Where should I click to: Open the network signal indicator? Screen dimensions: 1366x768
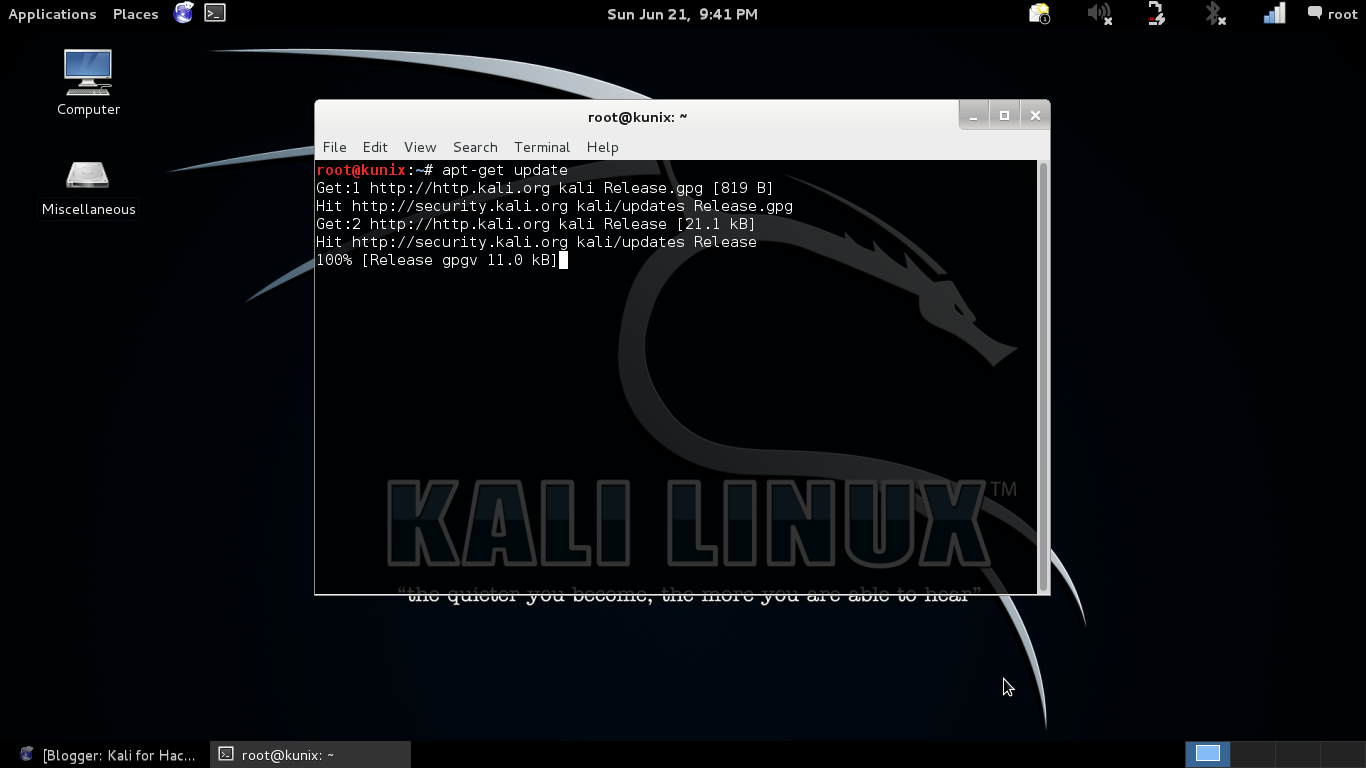click(x=1273, y=14)
